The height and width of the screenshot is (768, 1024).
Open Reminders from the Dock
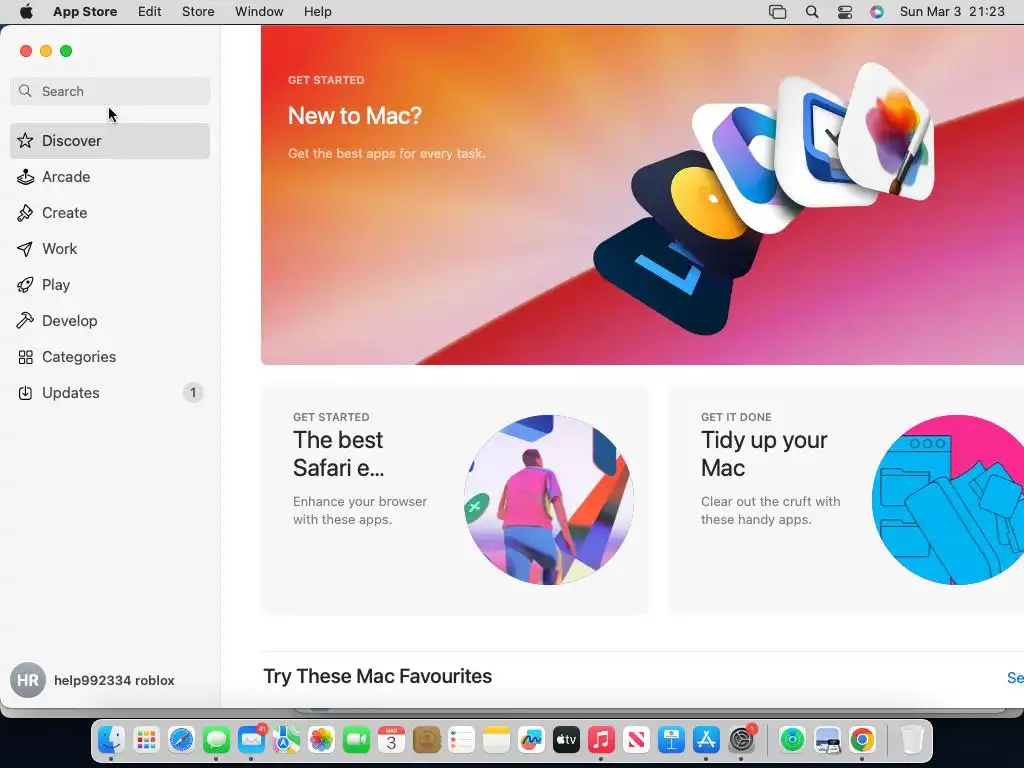(461, 740)
